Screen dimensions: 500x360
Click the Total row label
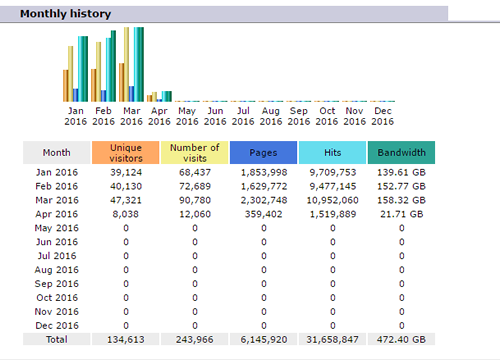[x=57, y=339]
